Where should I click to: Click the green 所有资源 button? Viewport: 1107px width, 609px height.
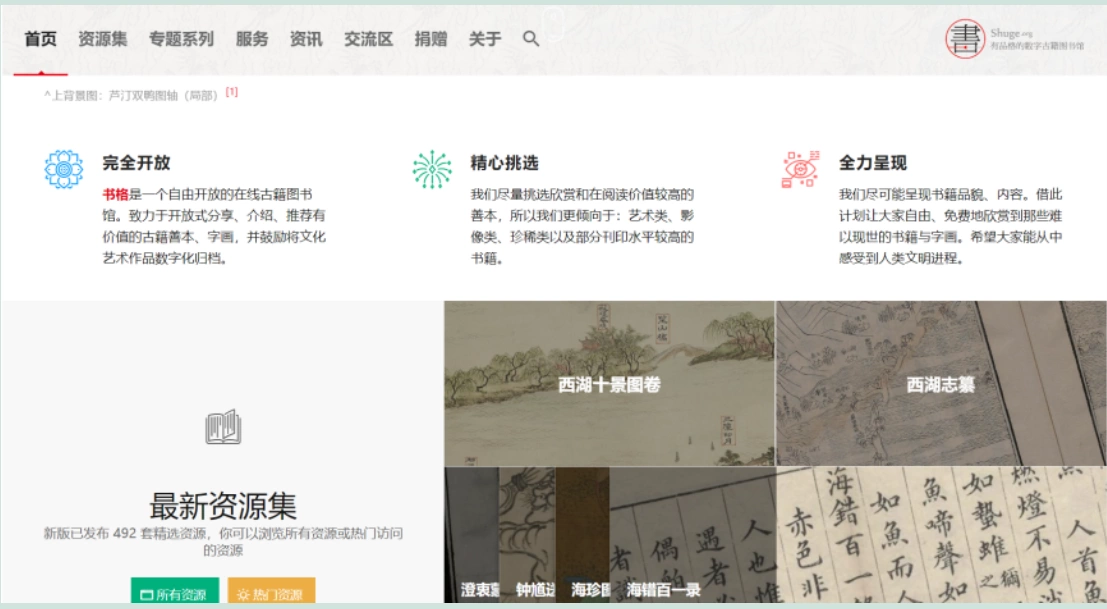pyautogui.click(x=174, y=592)
